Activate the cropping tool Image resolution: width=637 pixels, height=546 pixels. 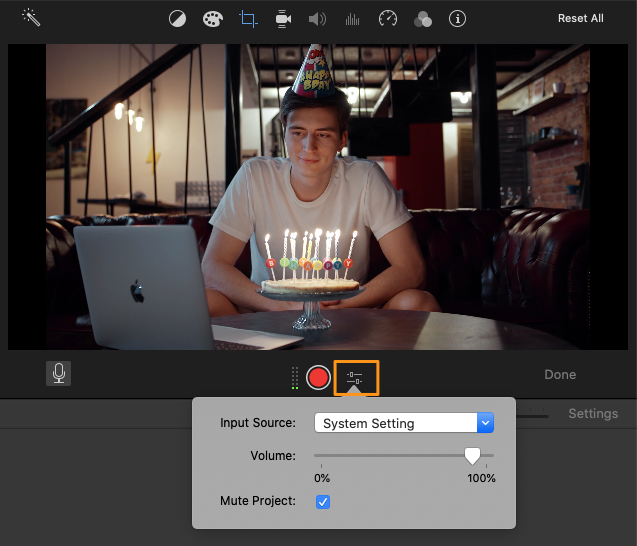pyautogui.click(x=248, y=19)
